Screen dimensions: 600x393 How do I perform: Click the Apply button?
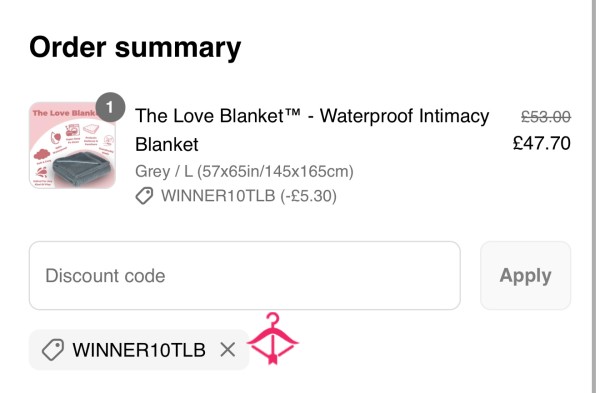pos(525,276)
